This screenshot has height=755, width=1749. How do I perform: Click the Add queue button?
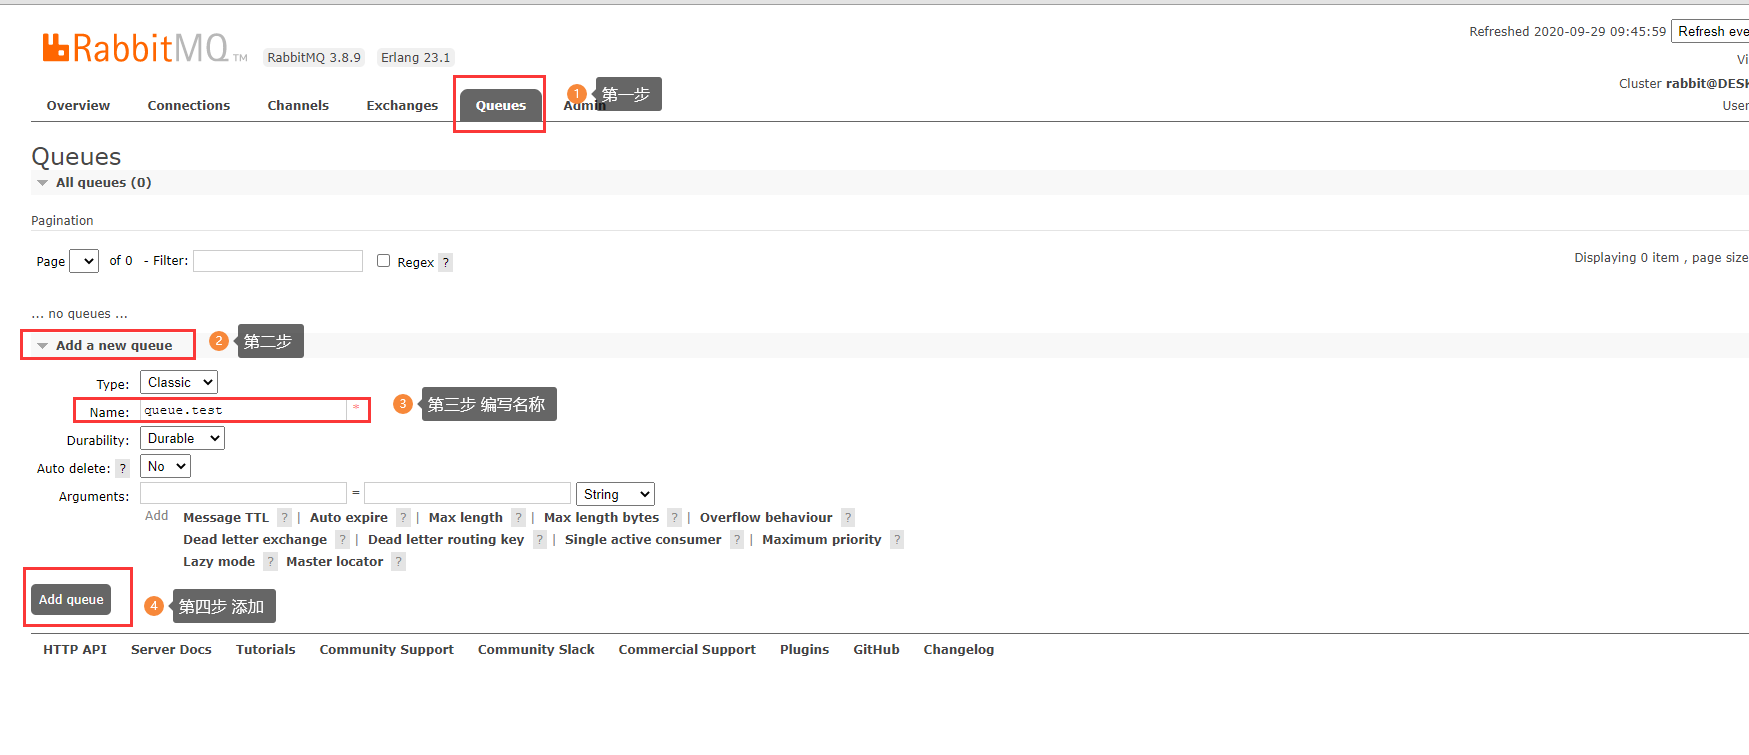click(x=71, y=599)
